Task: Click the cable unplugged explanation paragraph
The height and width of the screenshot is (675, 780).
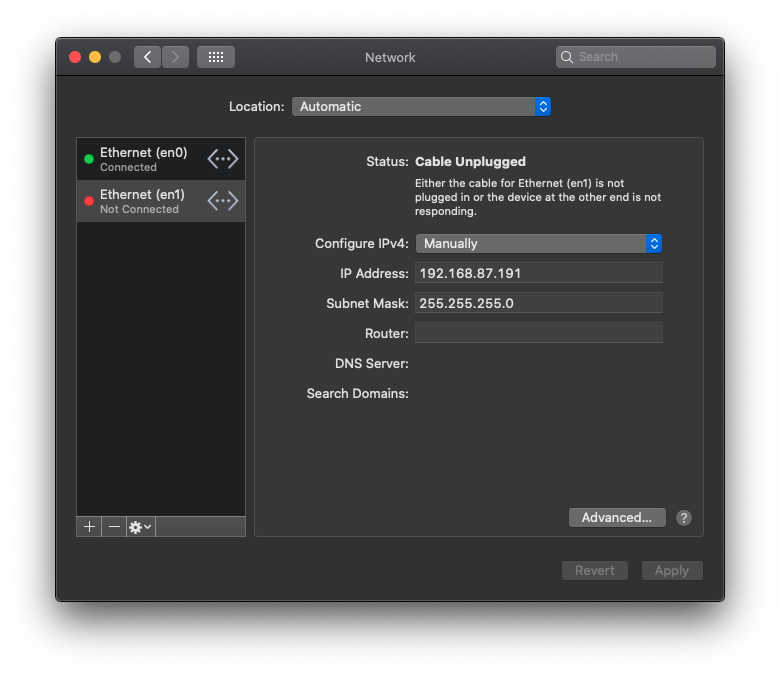Action: pyautogui.click(x=538, y=197)
